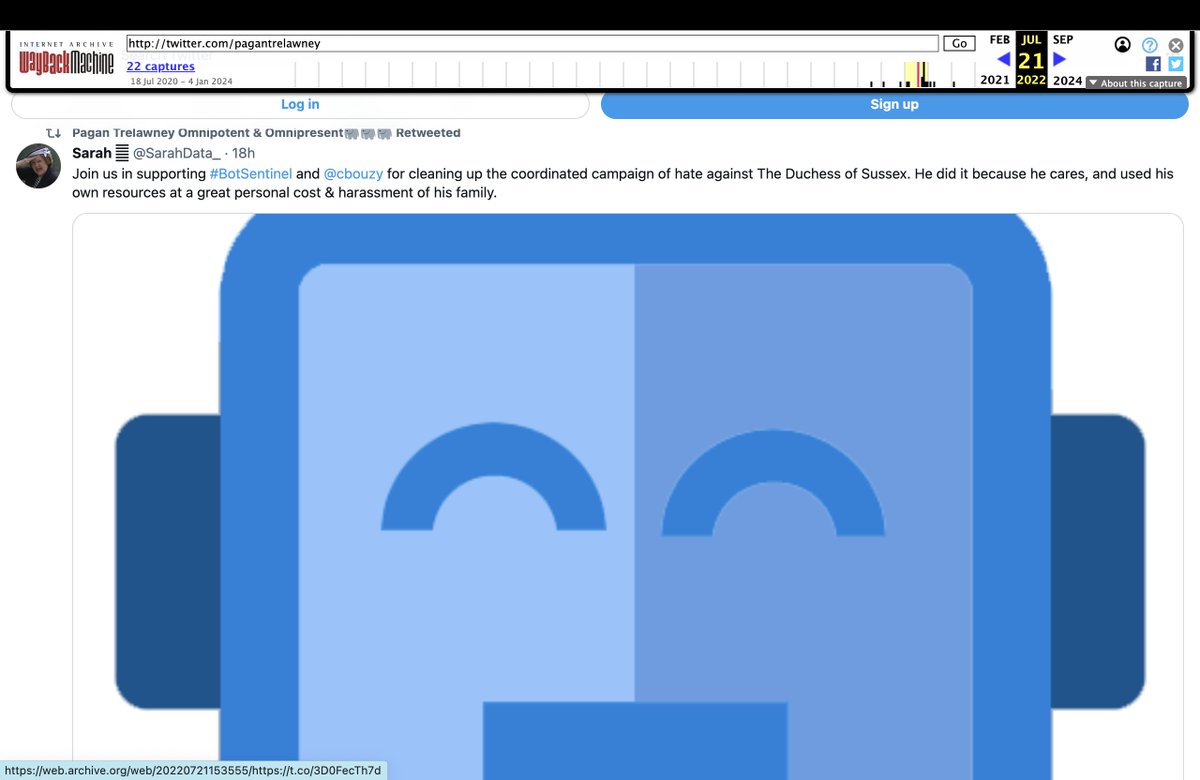This screenshot has width=1200, height=780.
Task: Go to next capture with right arrow
Action: (1060, 59)
